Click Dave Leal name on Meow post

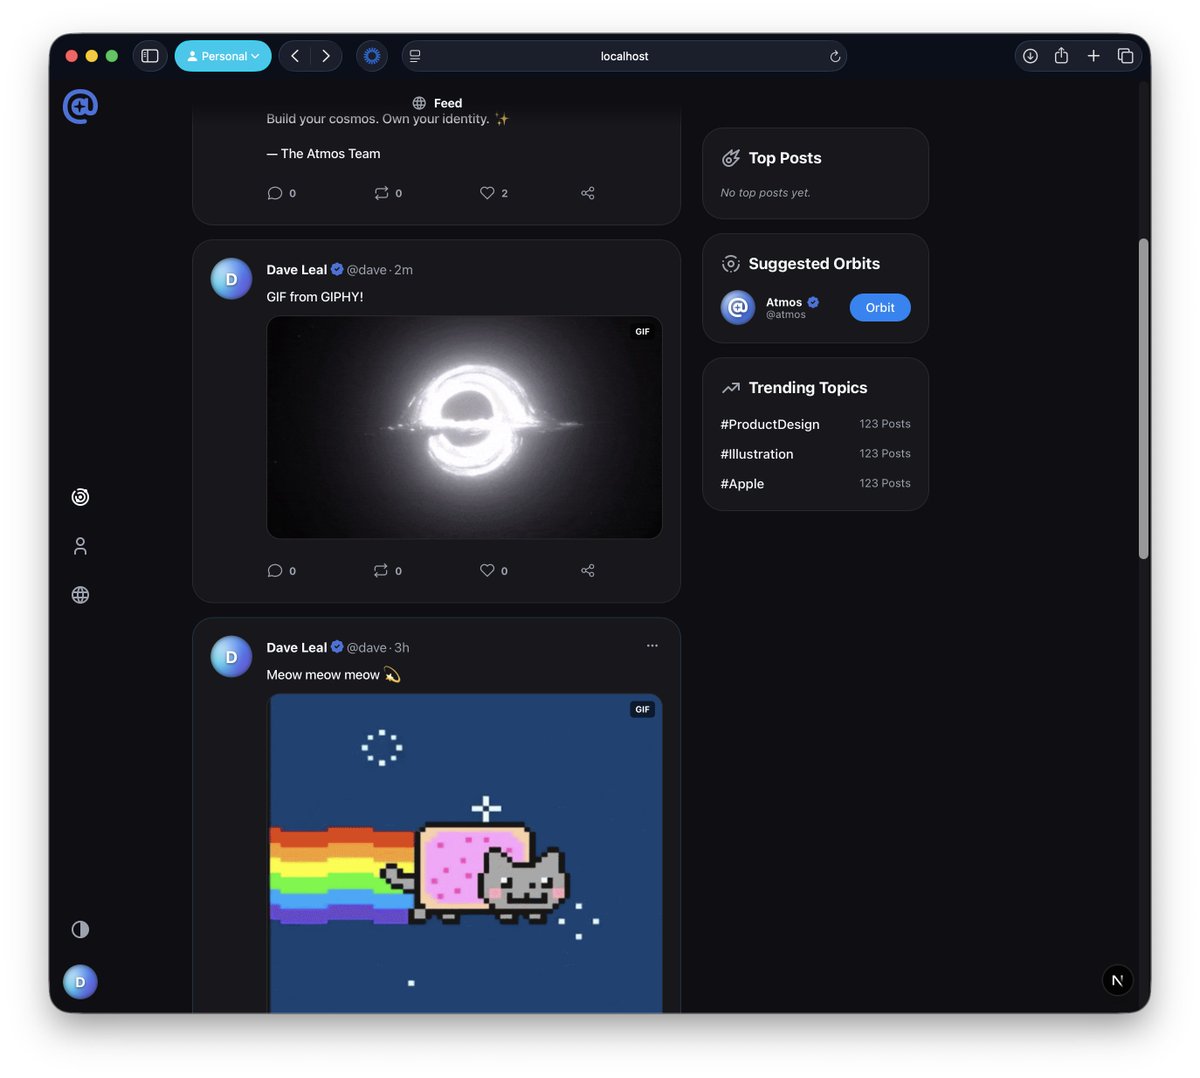[297, 648]
